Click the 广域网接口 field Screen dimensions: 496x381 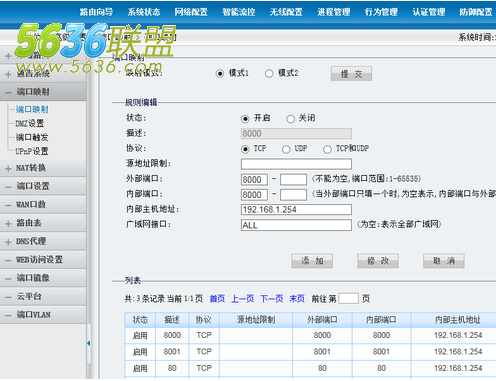(296, 225)
